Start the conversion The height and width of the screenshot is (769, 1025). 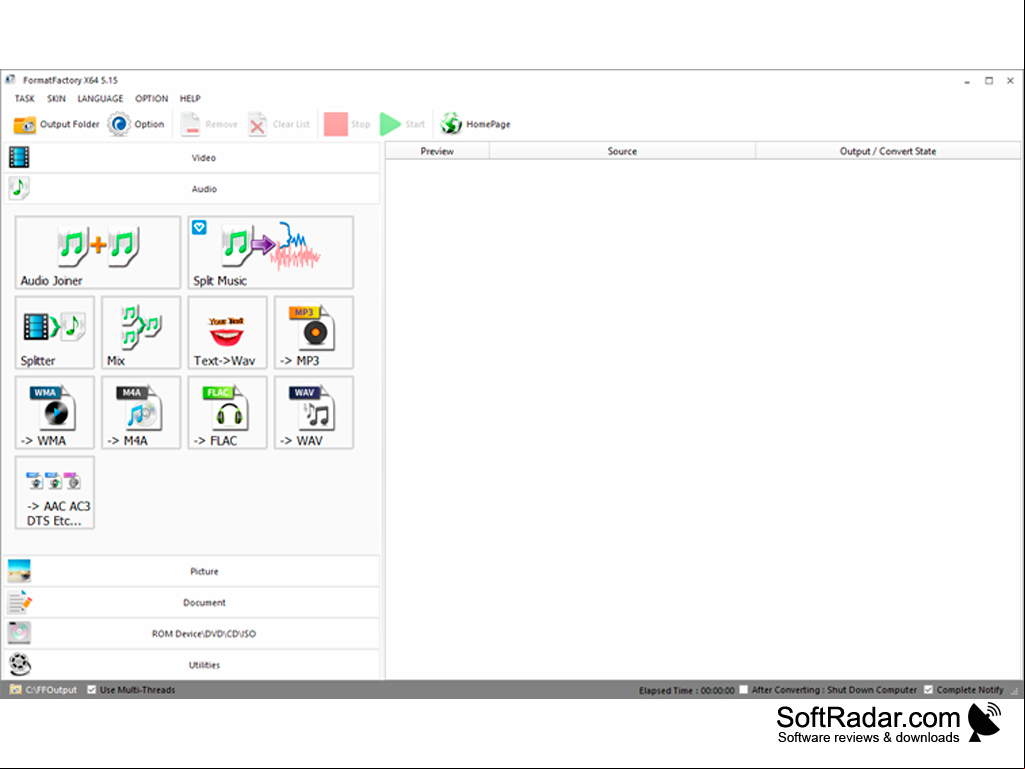[403, 124]
